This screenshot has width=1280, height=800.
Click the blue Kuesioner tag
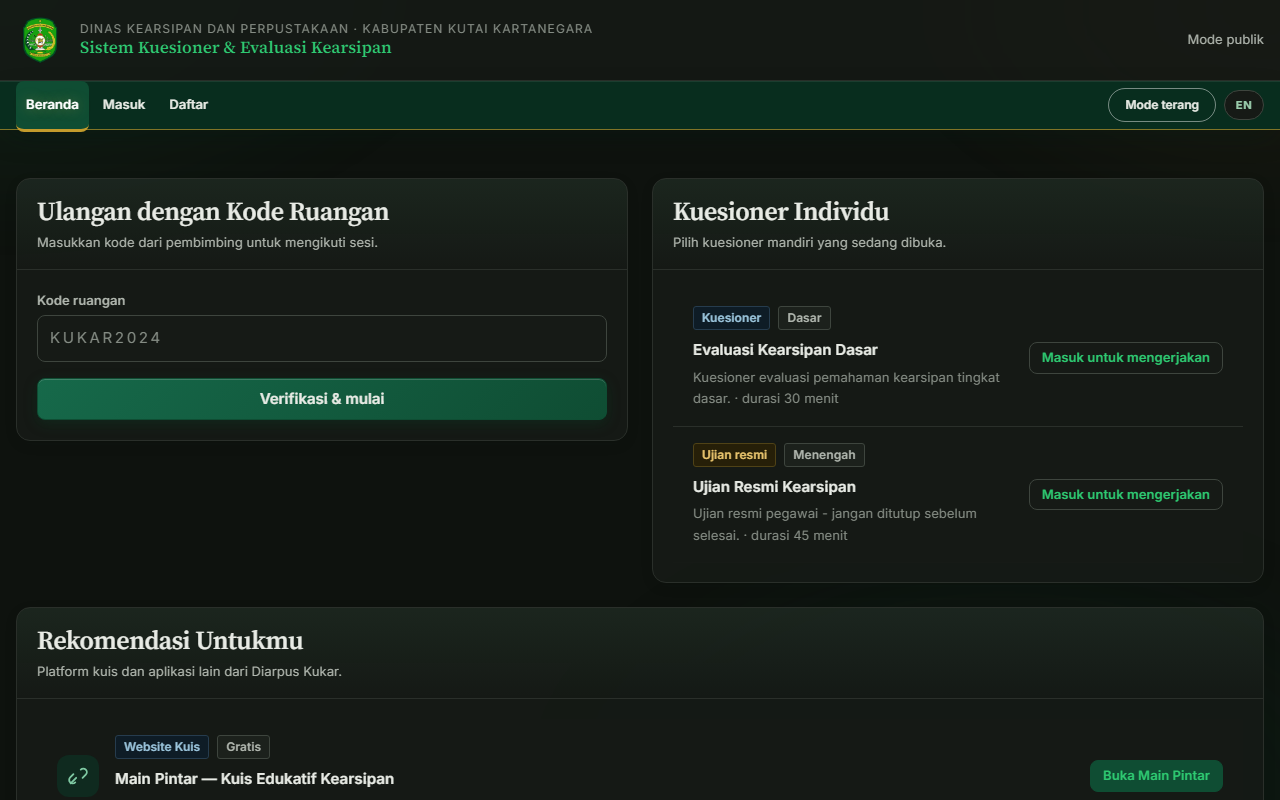coord(731,318)
